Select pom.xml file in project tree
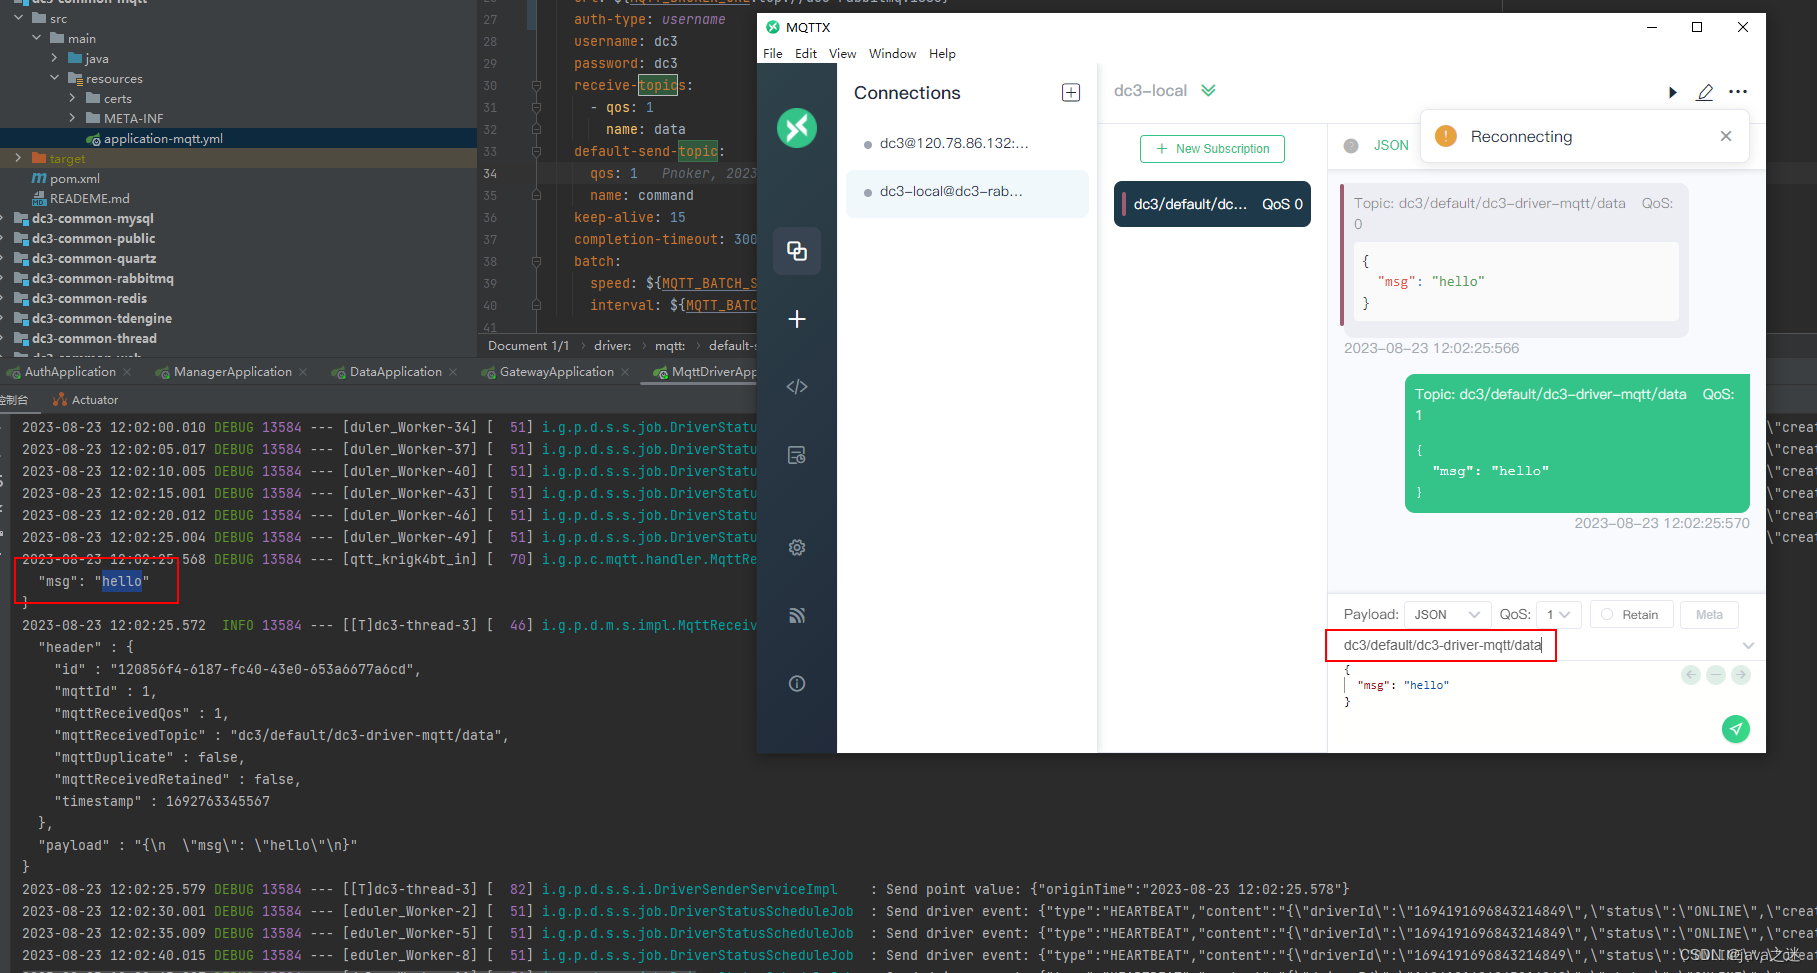This screenshot has height=973, width=1817. point(75,179)
